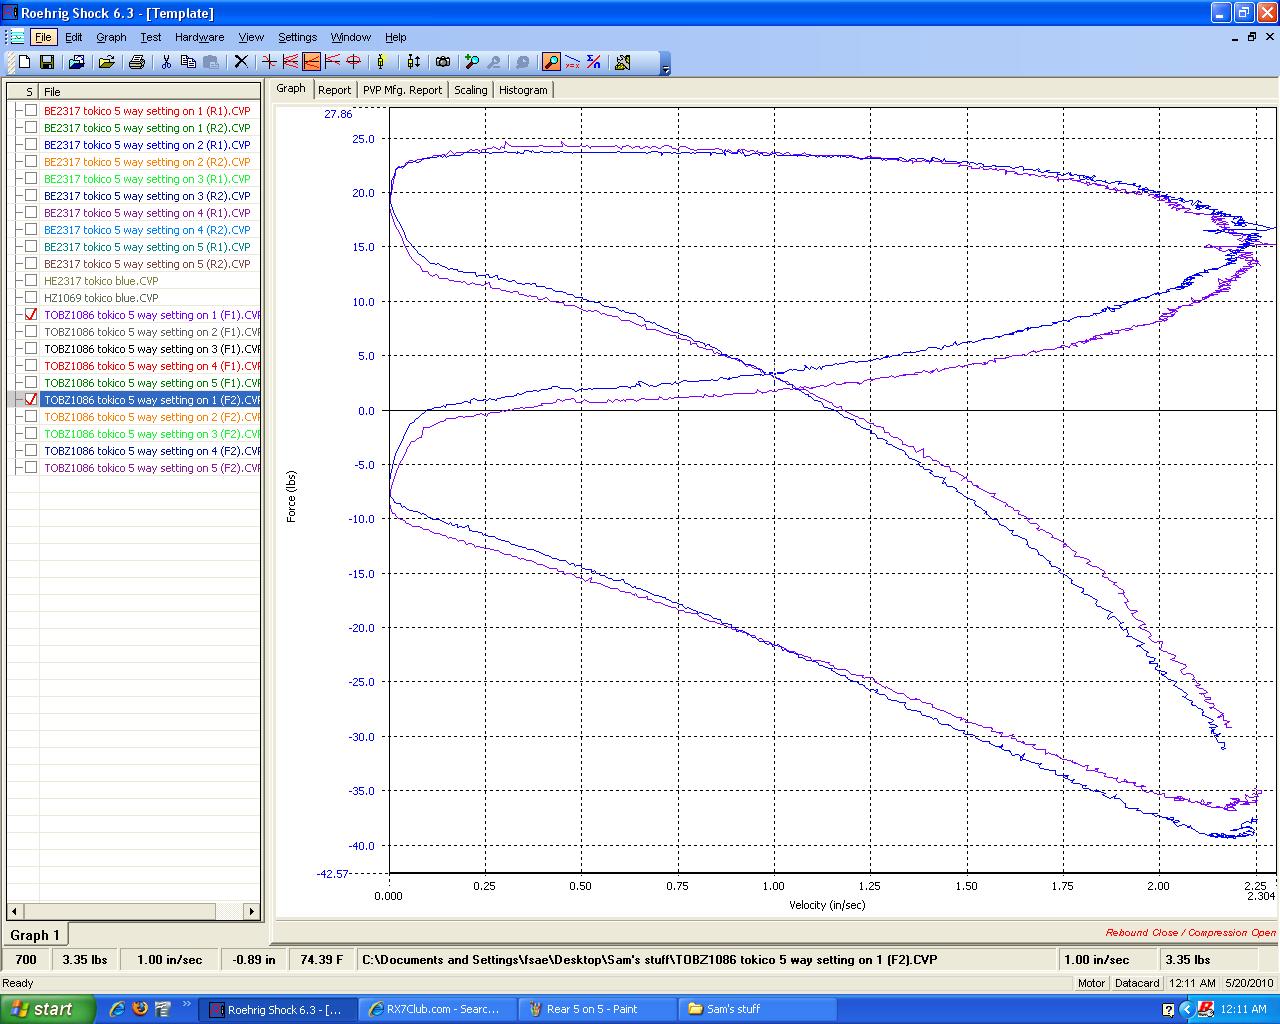Switch to the Histogram tab

(x=523, y=90)
